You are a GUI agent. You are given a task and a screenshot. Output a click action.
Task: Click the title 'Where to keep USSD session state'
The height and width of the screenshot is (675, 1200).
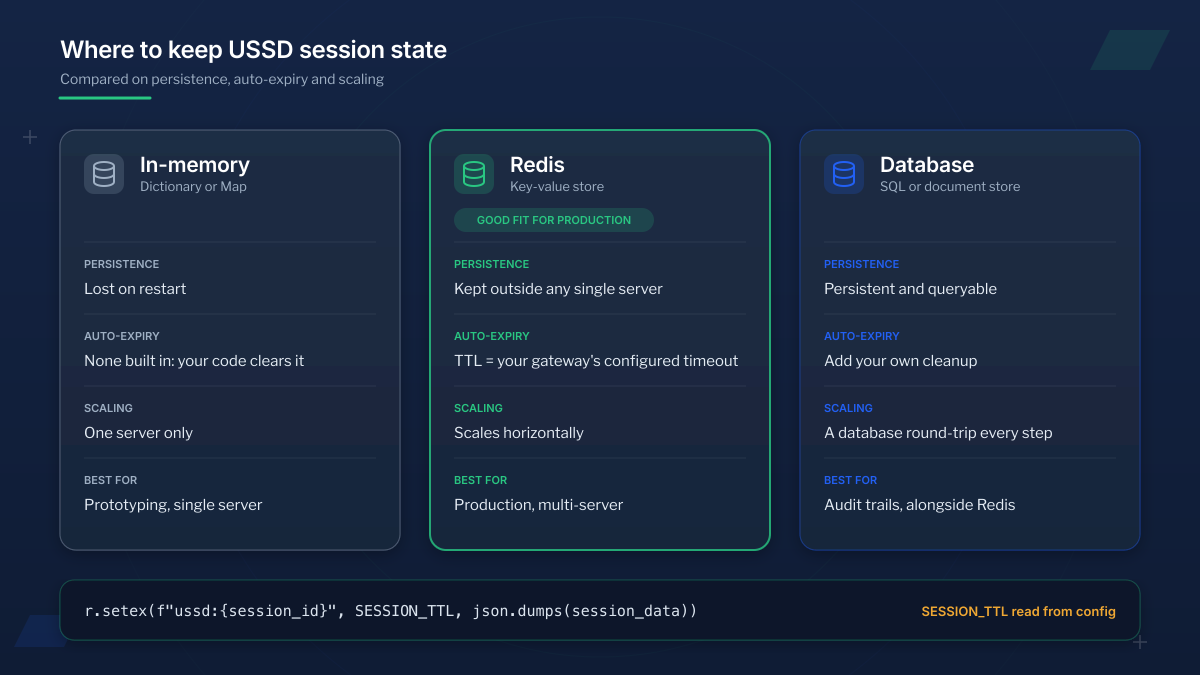[253, 49]
